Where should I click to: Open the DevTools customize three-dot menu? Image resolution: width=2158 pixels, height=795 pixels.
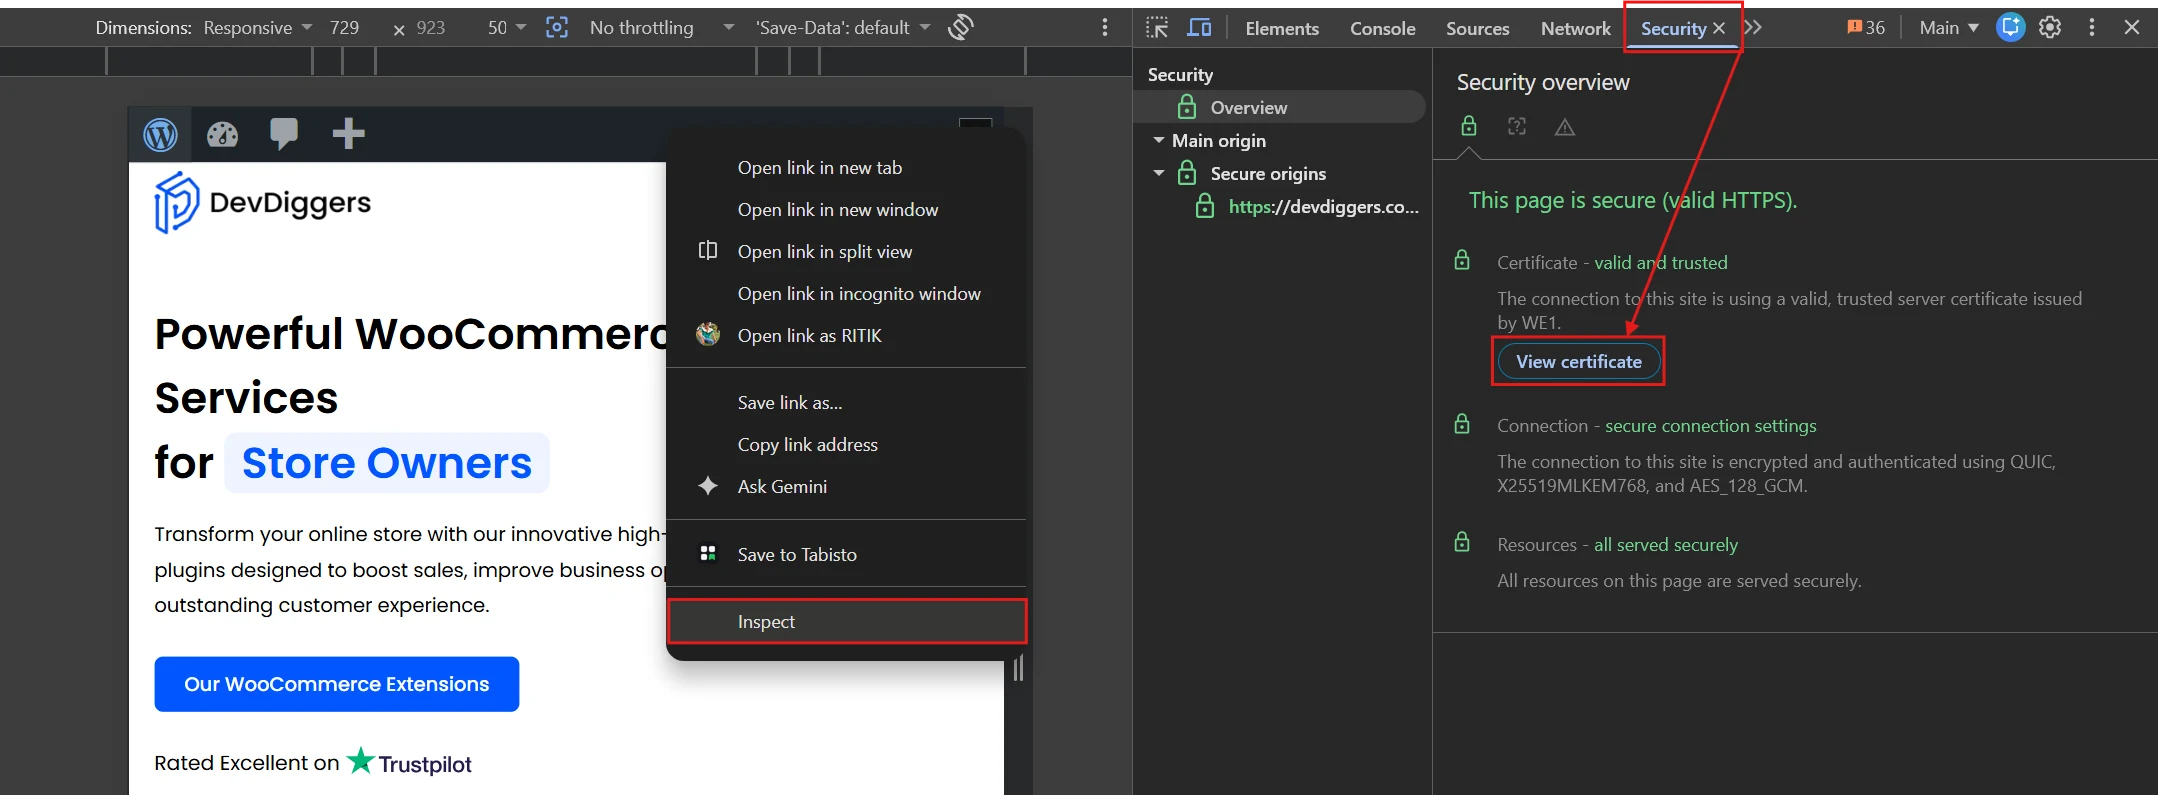point(2092,27)
